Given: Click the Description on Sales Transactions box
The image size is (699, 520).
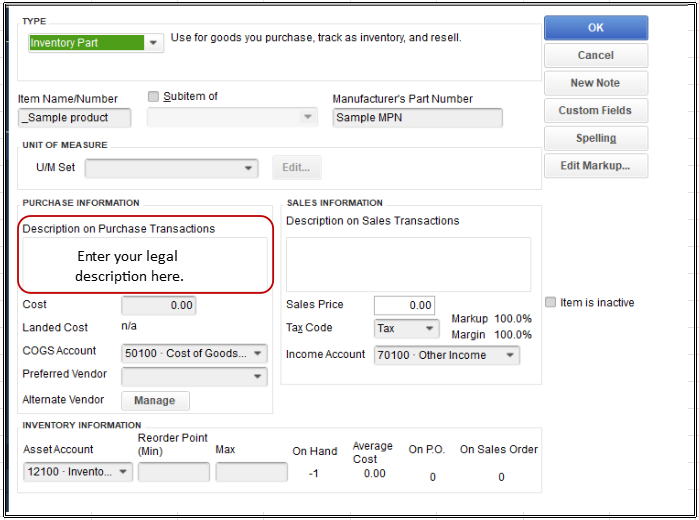Looking at the screenshot, I should [408, 264].
